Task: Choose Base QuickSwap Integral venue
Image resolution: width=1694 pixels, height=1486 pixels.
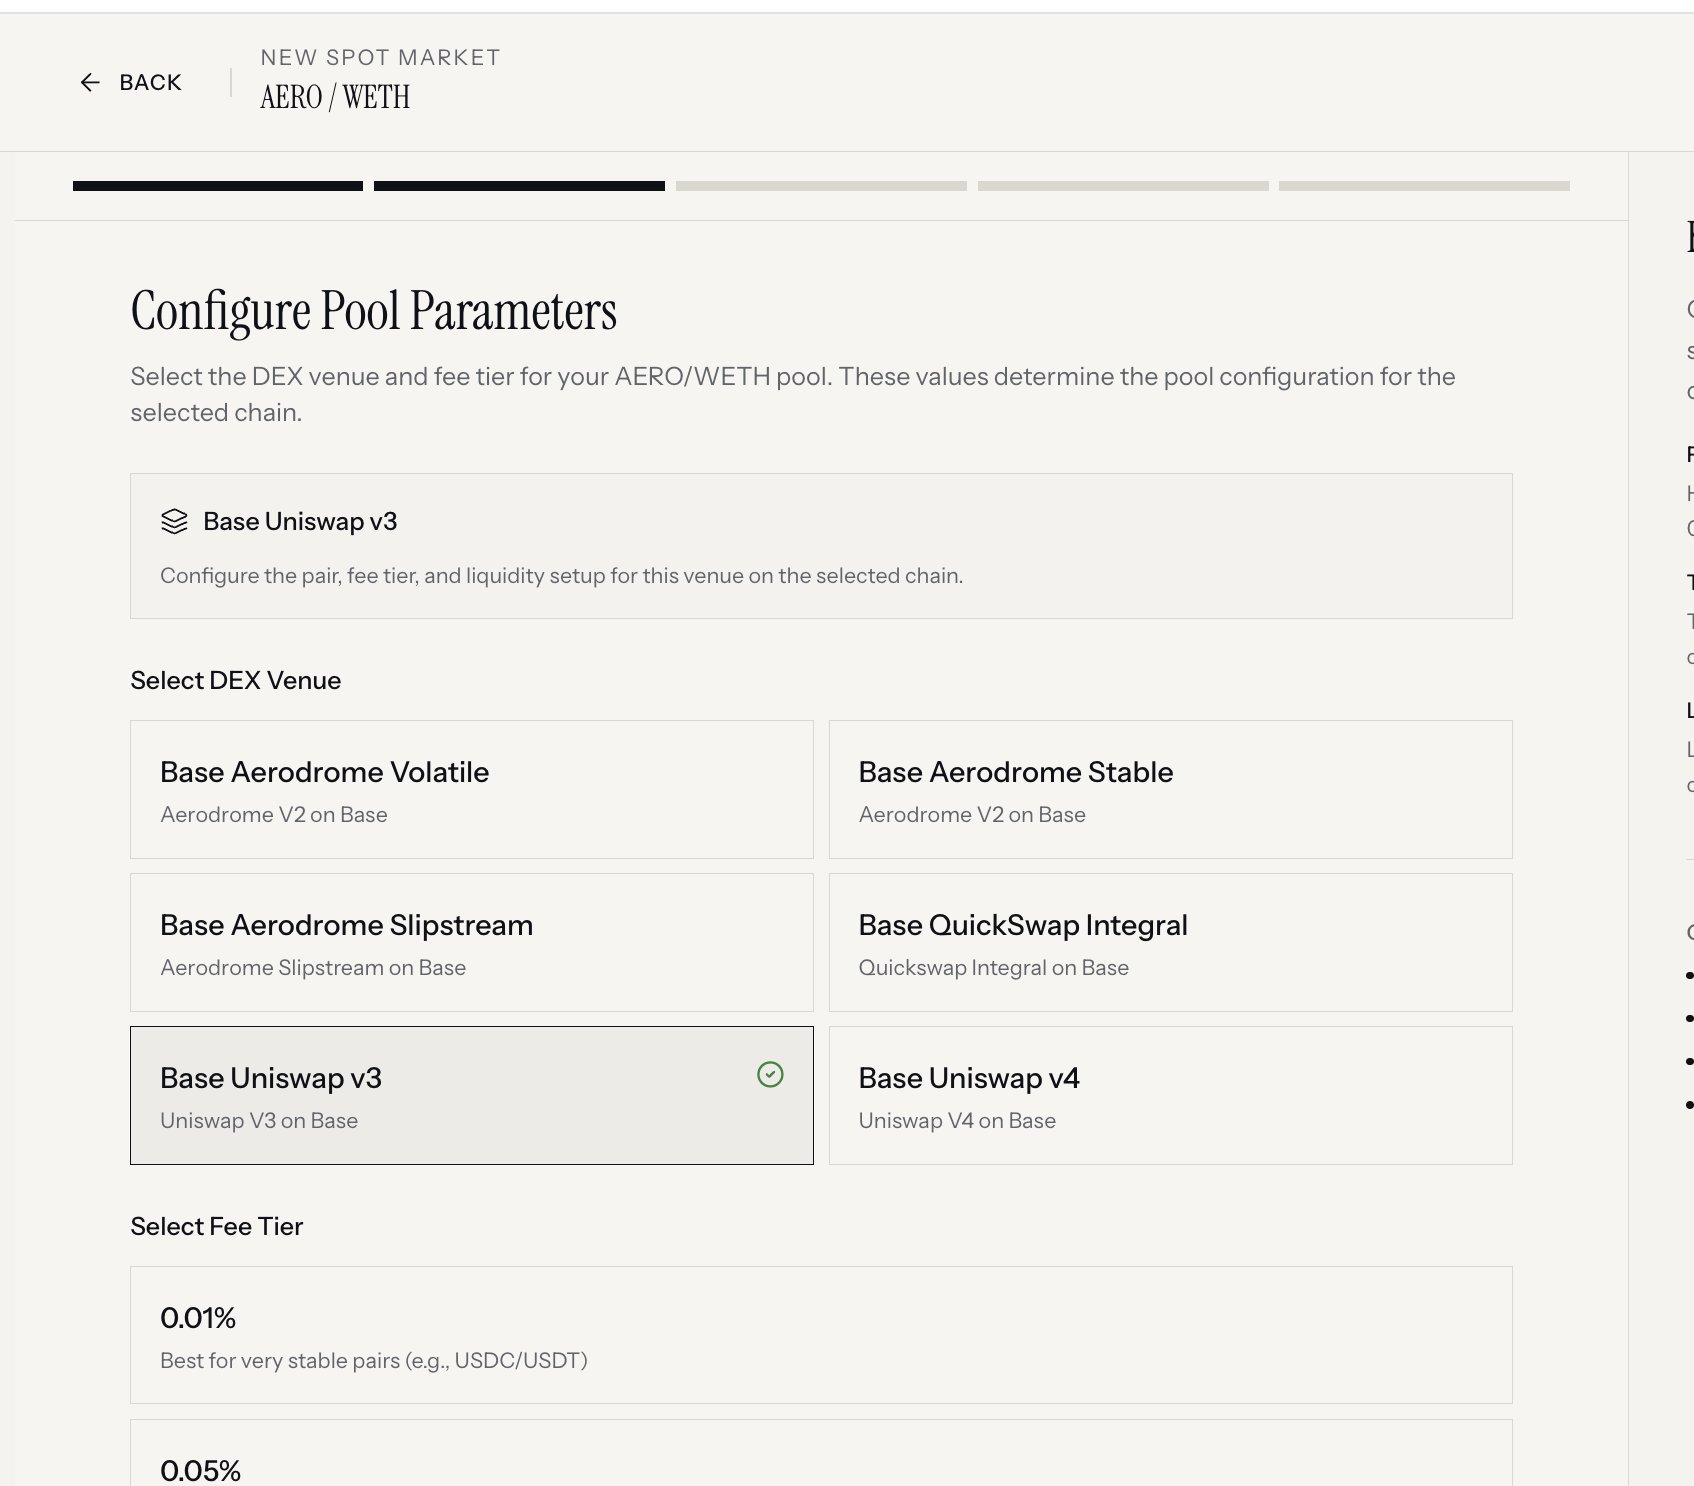Action: (x=1171, y=943)
